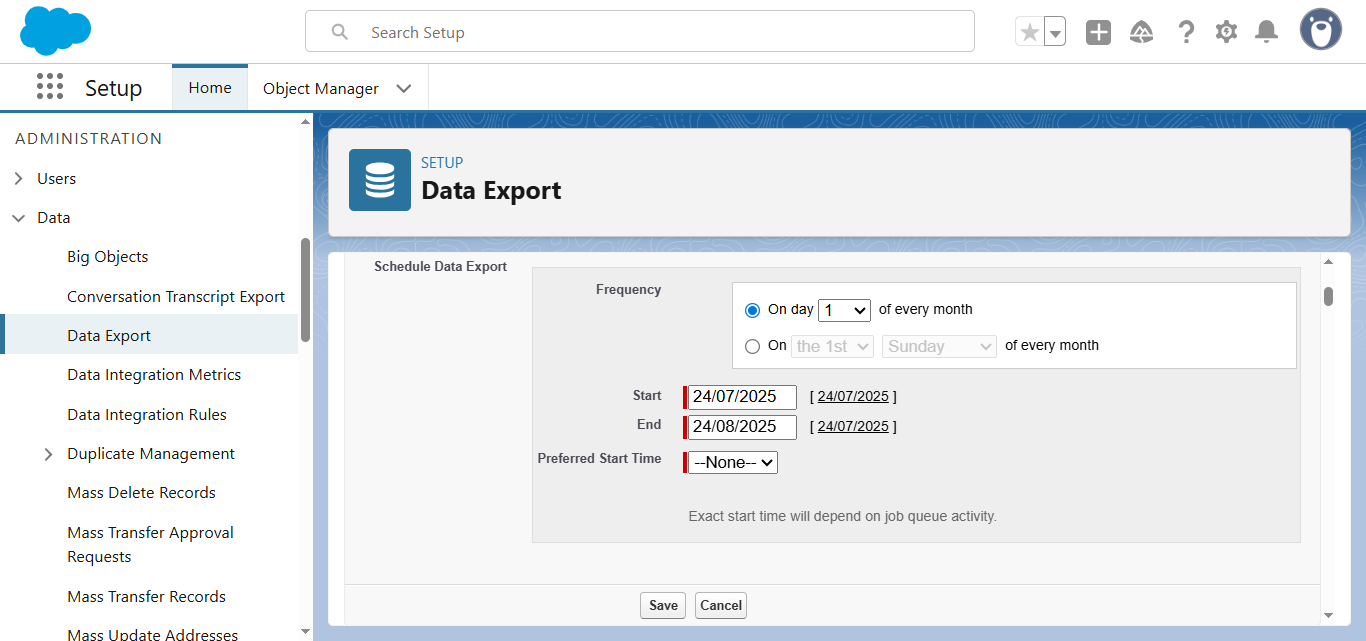
Task: Select the 'On day' radio button
Action: point(753,310)
